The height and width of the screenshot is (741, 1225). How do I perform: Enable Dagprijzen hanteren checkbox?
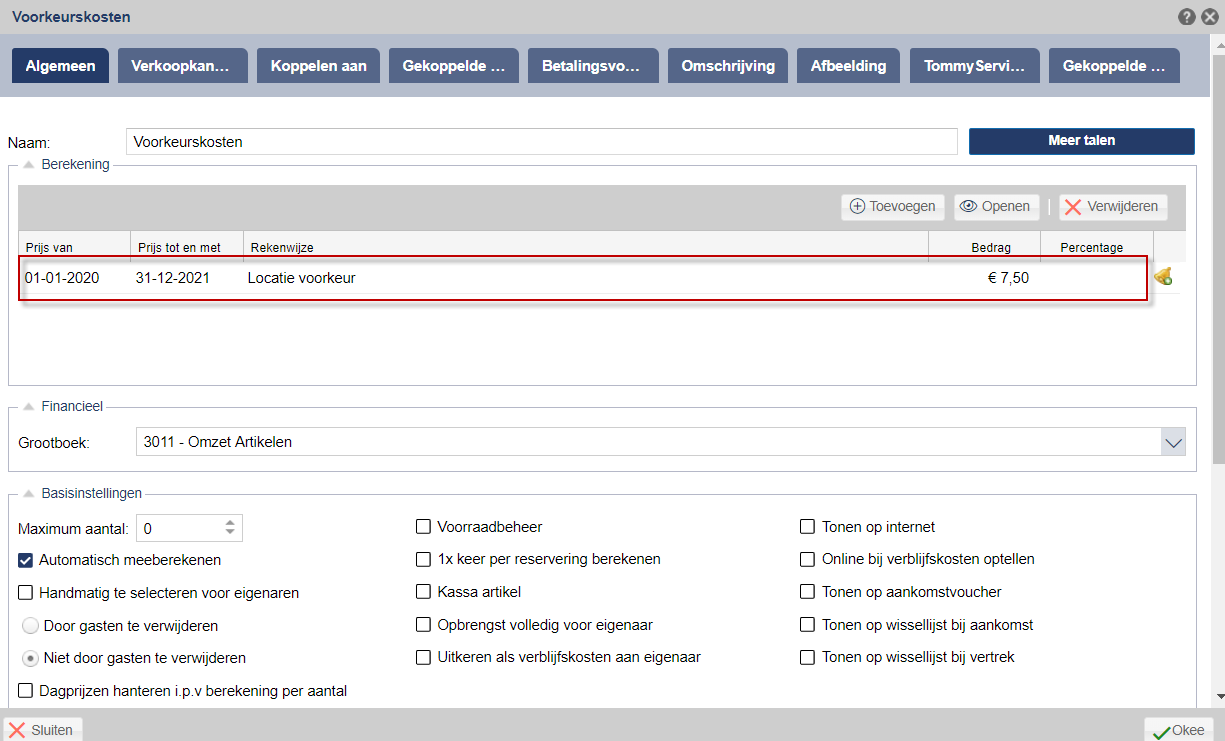point(26,690)
